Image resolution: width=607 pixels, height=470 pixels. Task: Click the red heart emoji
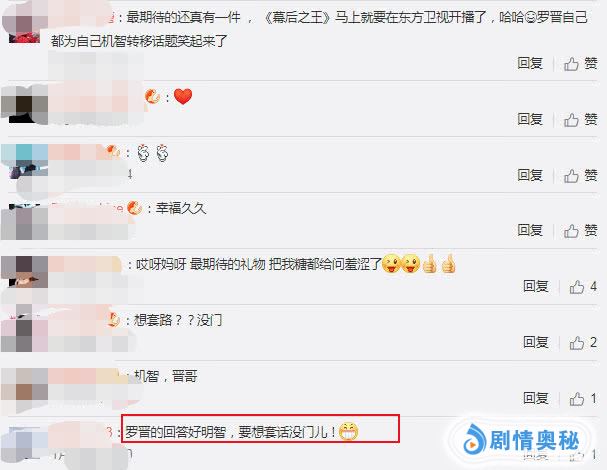coord(183,96)
